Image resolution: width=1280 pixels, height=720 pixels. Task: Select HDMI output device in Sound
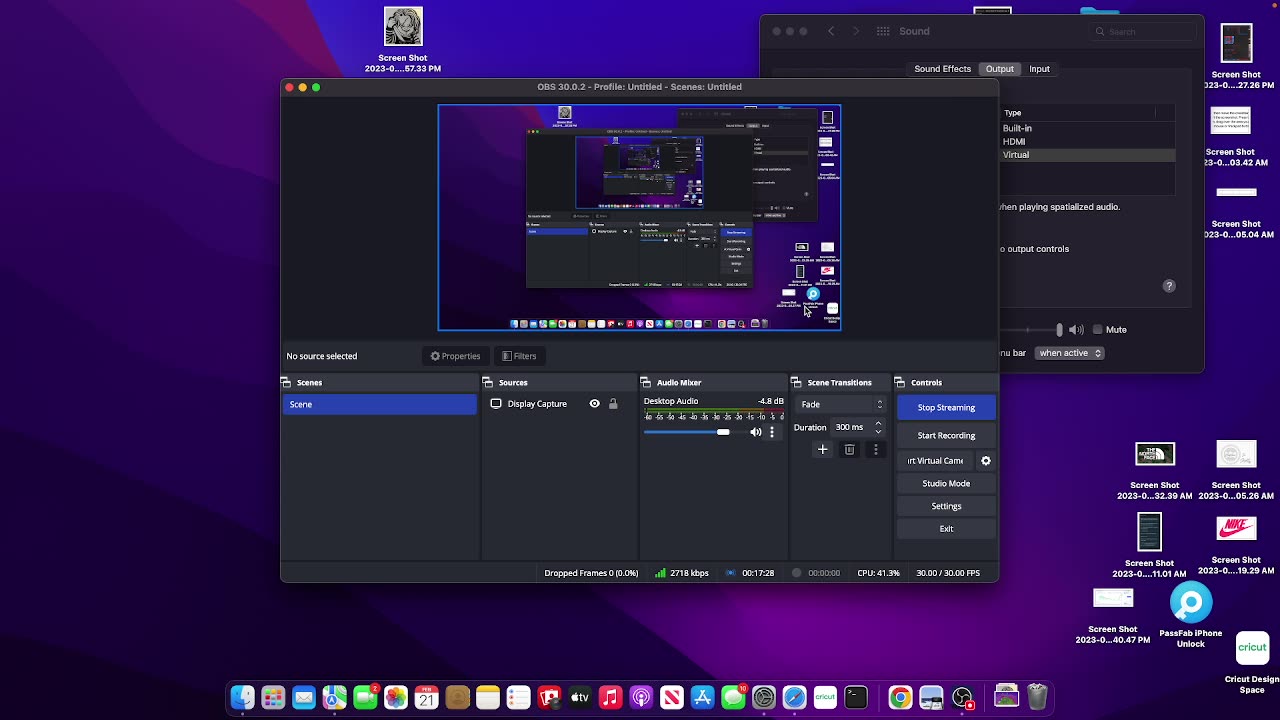click(x=1087, y=142)
